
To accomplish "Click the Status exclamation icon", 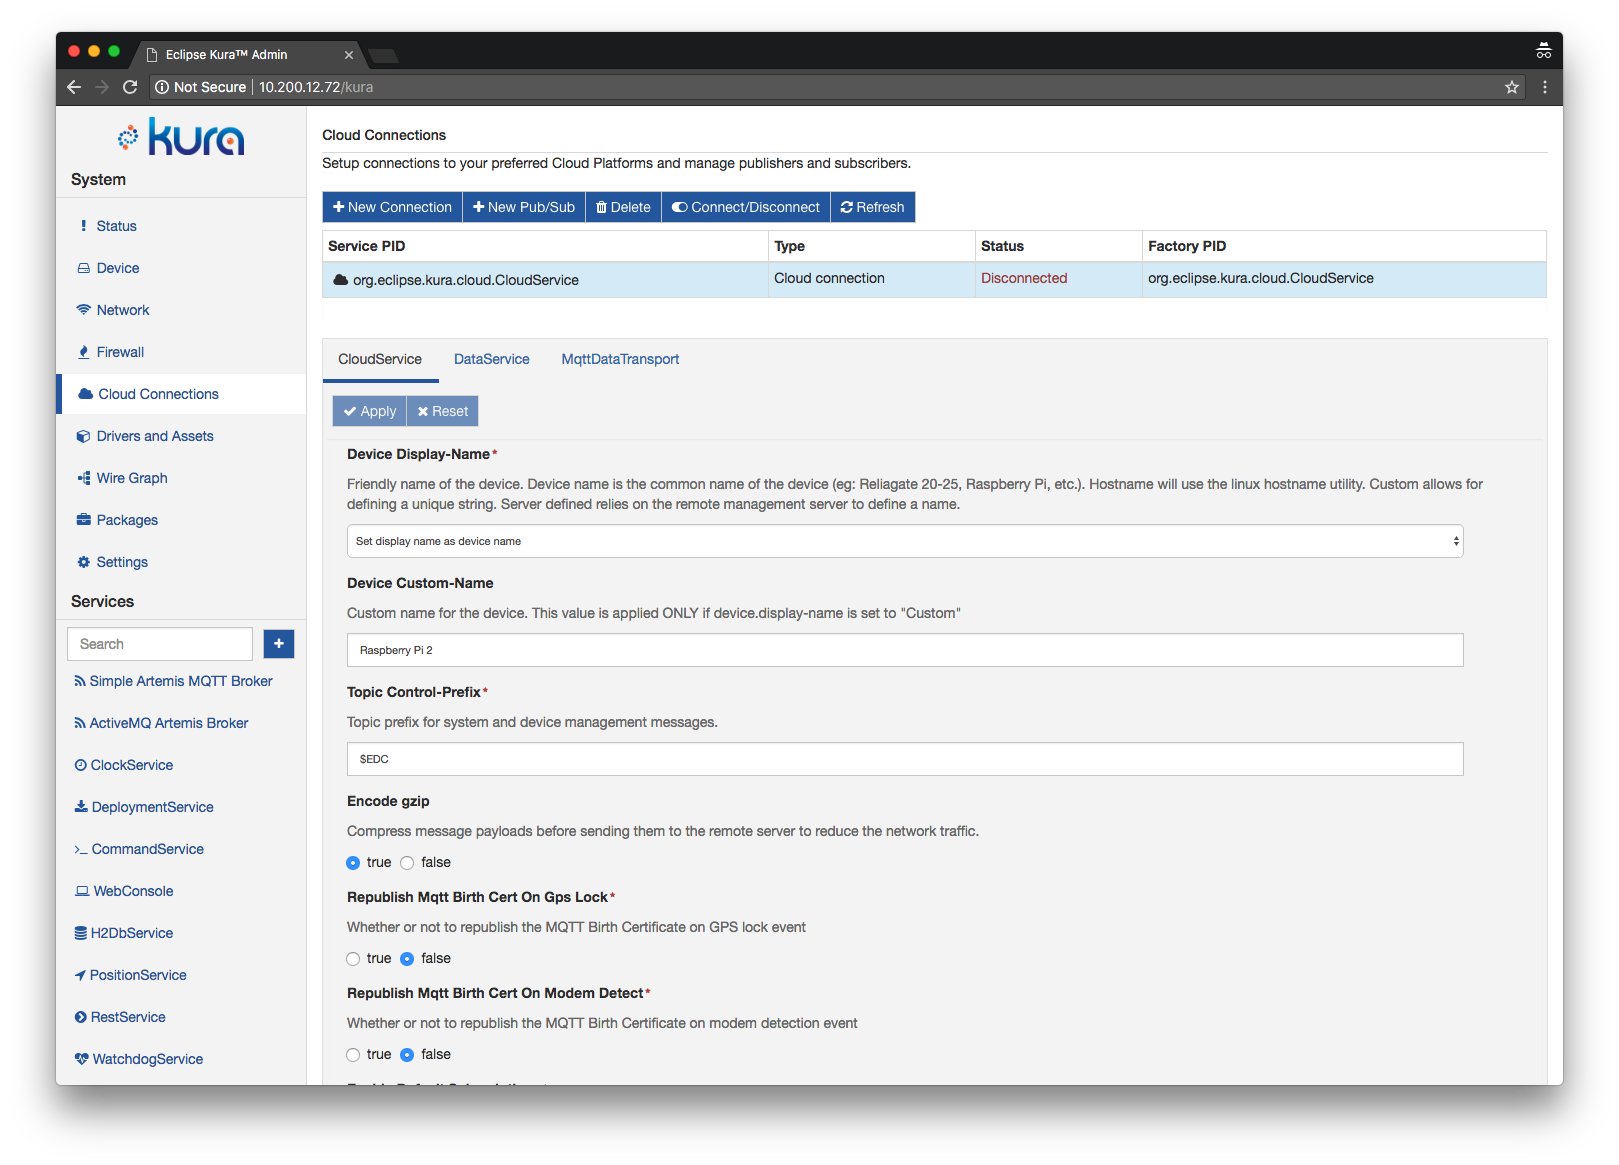I will click(84, 226).
